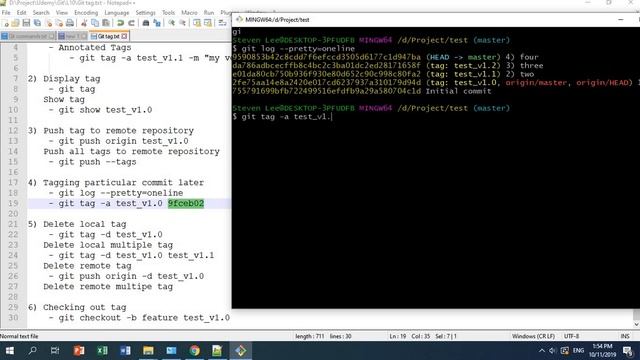640x360 pixels.
Task: Open Excel from the taskbar
Action: click(102, 351)
